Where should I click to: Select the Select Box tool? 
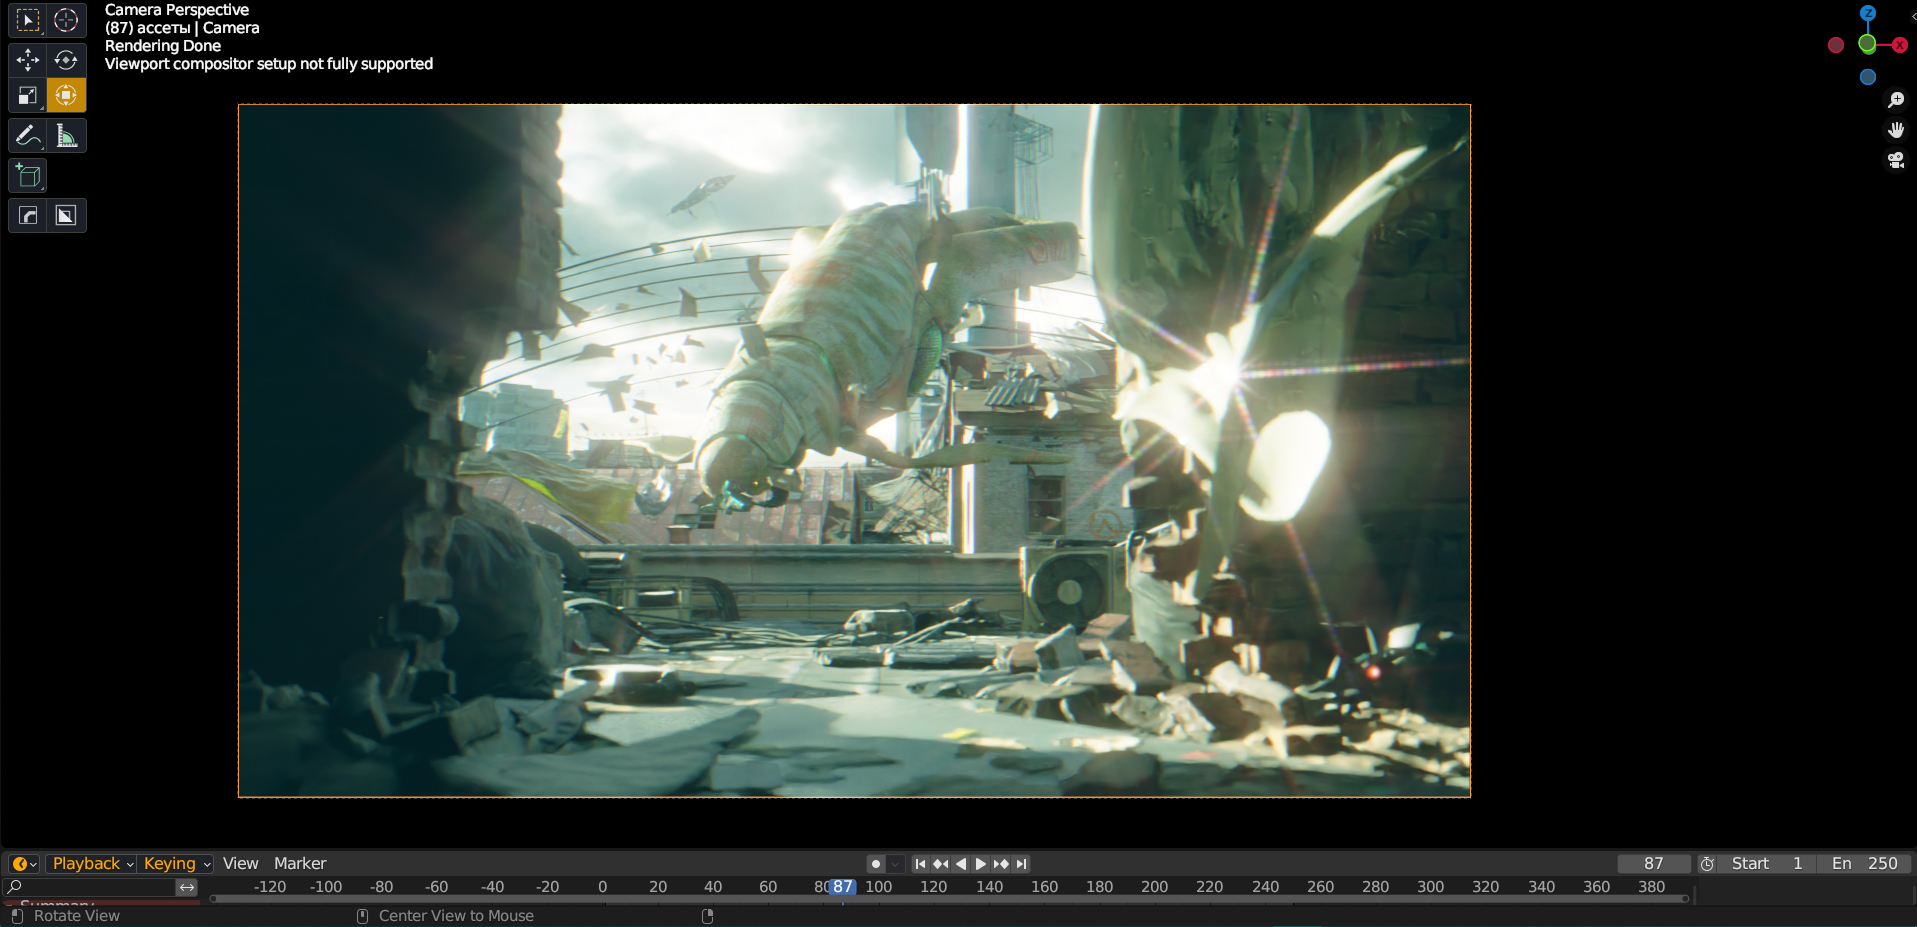pyautogui.click(x=28, y=20)
